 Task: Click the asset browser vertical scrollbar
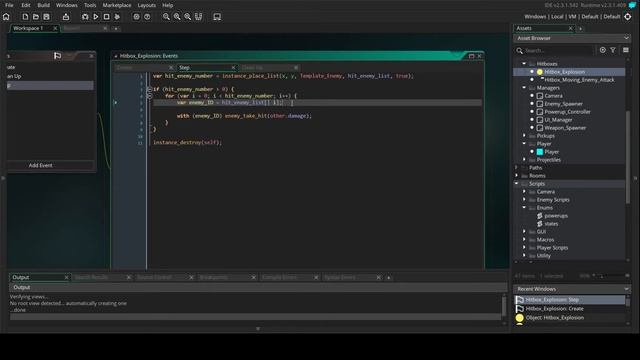(x=628, y=157)
